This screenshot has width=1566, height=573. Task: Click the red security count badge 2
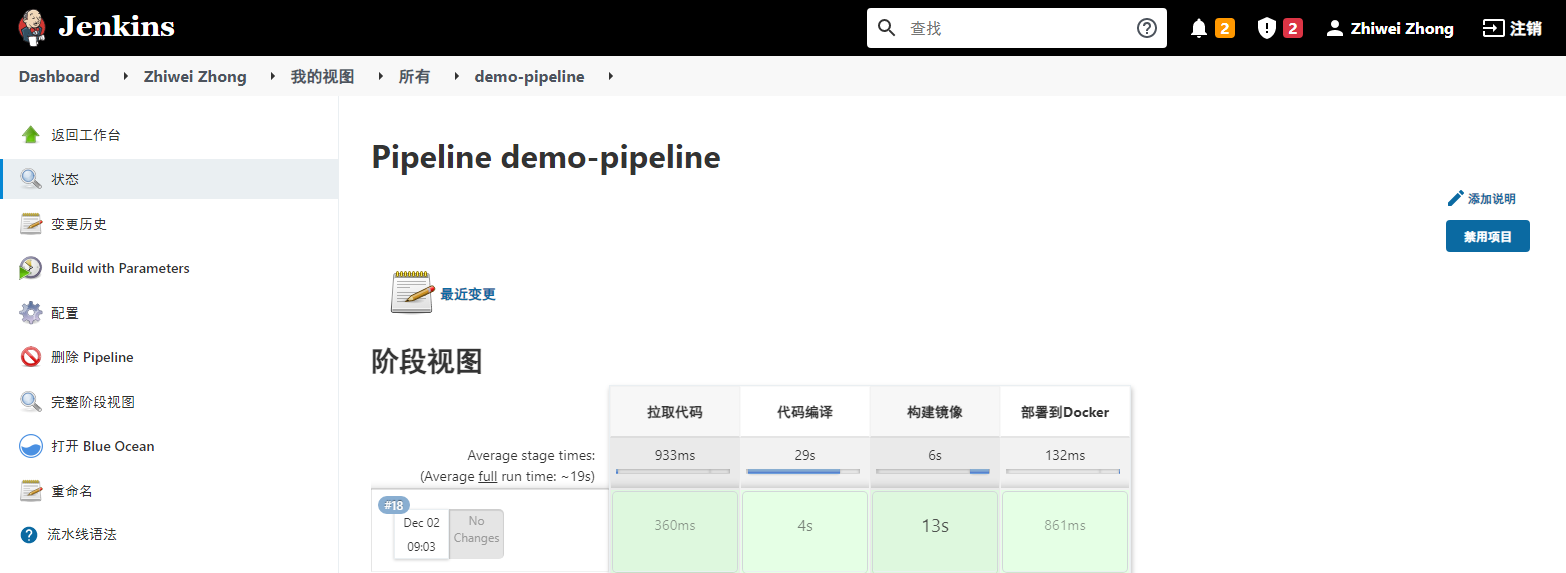coord(1293,28)
